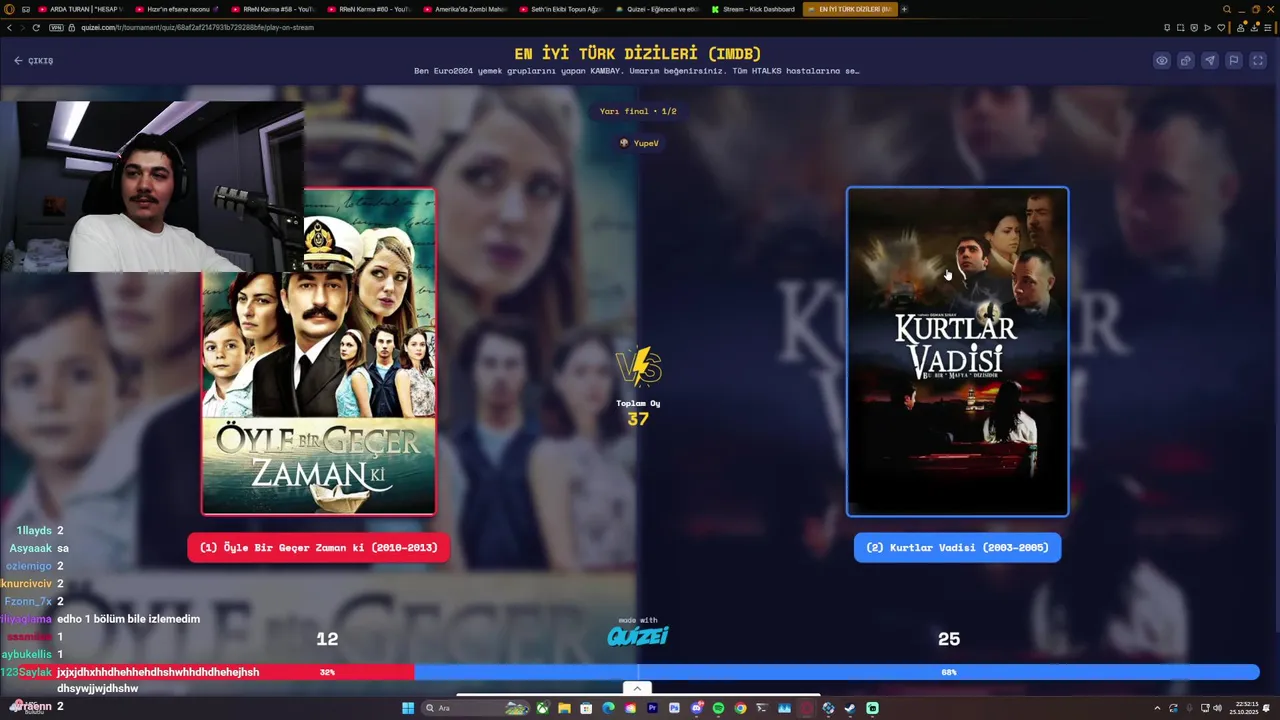Select the Kurtlar Vadisi poster
This screenshot has width=1280, height=720.
[x=957, y=351]
